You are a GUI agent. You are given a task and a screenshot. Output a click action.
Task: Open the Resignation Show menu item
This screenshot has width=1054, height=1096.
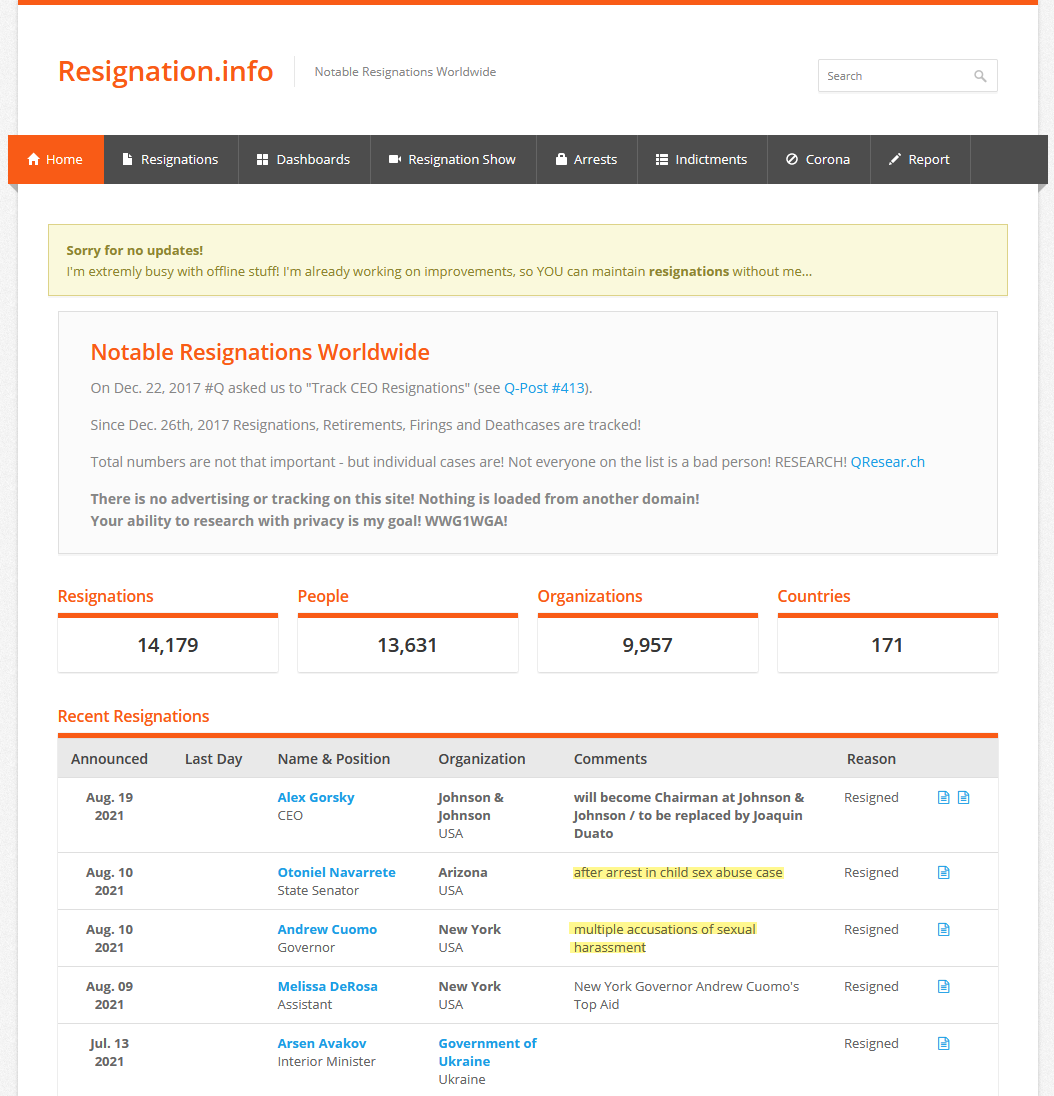(x=453, y=159)
